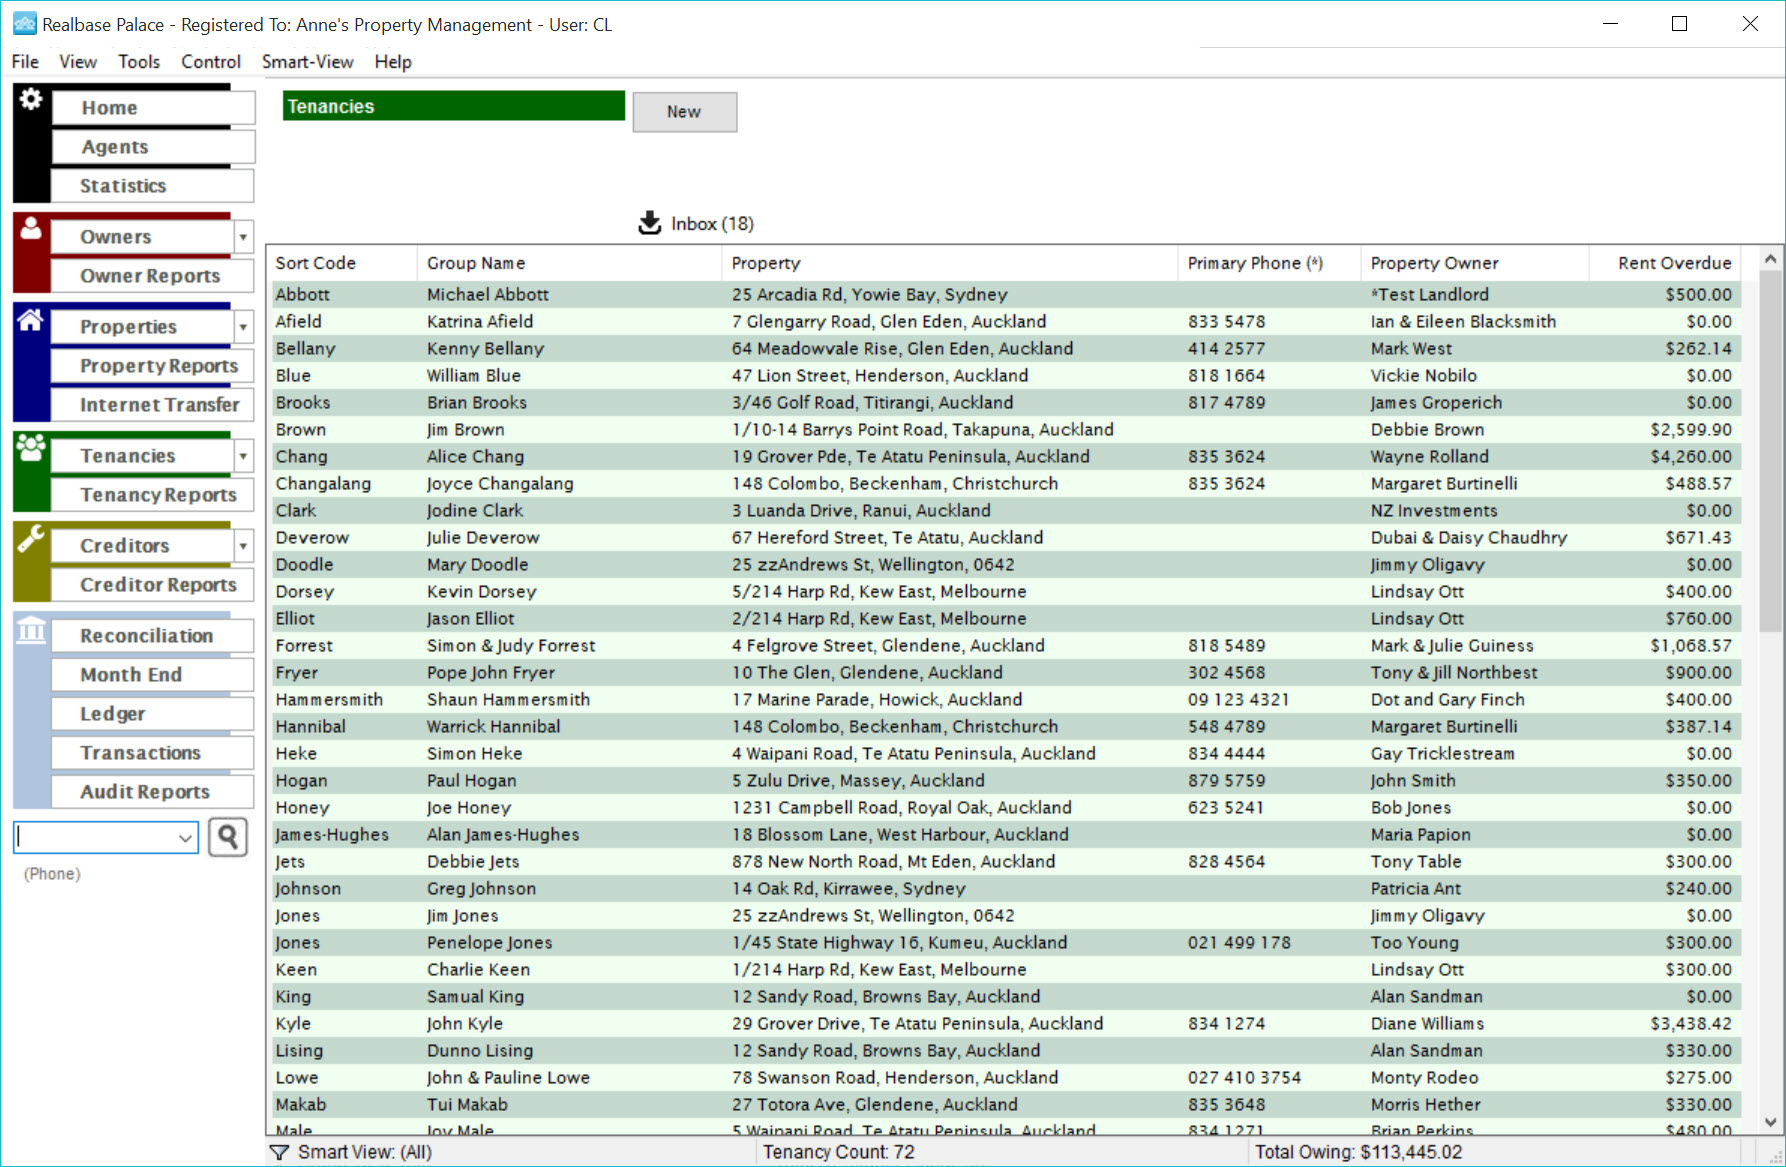The width and height of the screenshot is (1786, 1167).
Task: Click the people group icon beside Tenancies
Action: click(31, 447)
